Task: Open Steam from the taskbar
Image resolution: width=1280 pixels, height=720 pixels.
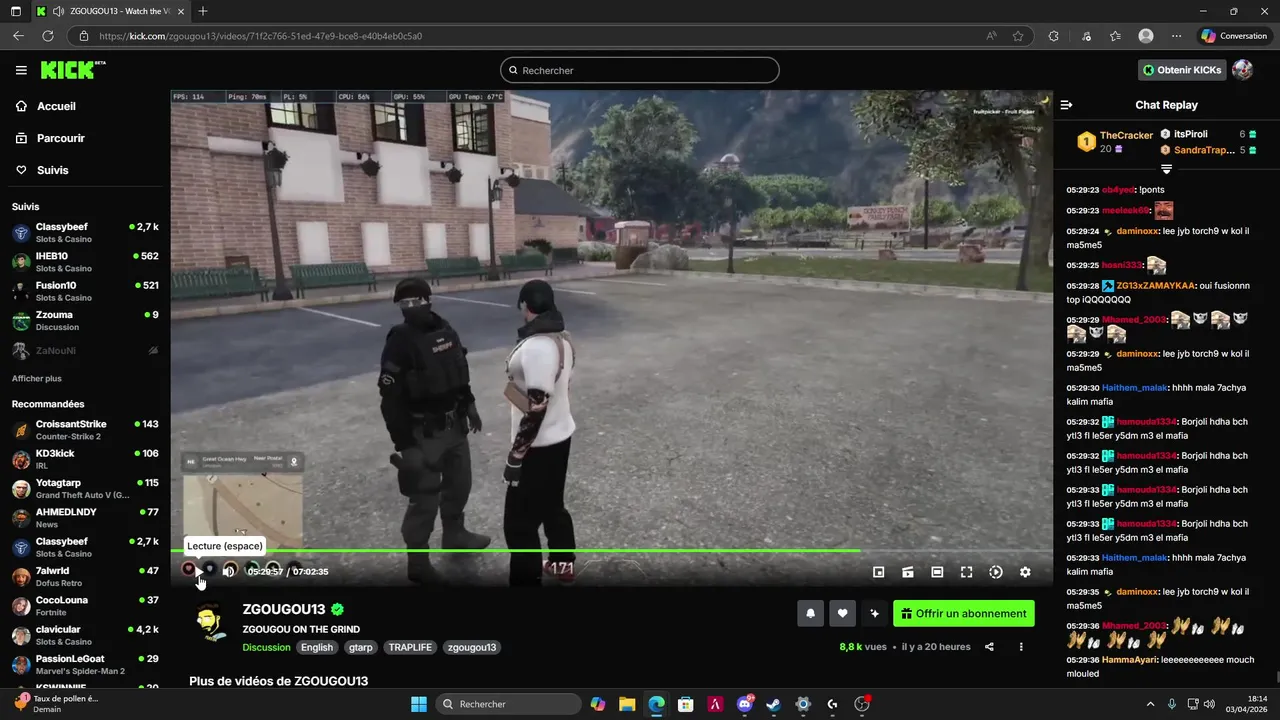Action: click(773, 704)
